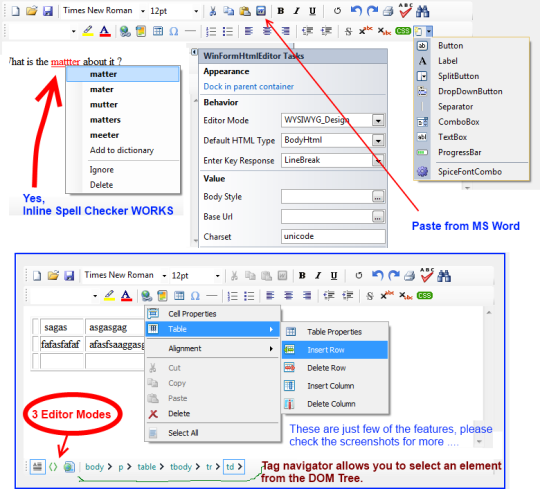Click the numbered list icon in top toolbar

pos(211,31)
